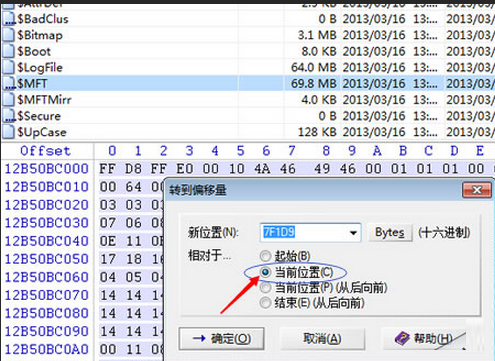Screen dimensions: 495x361
Task: Click the Bytes unit button
Action: pos(390,232)
